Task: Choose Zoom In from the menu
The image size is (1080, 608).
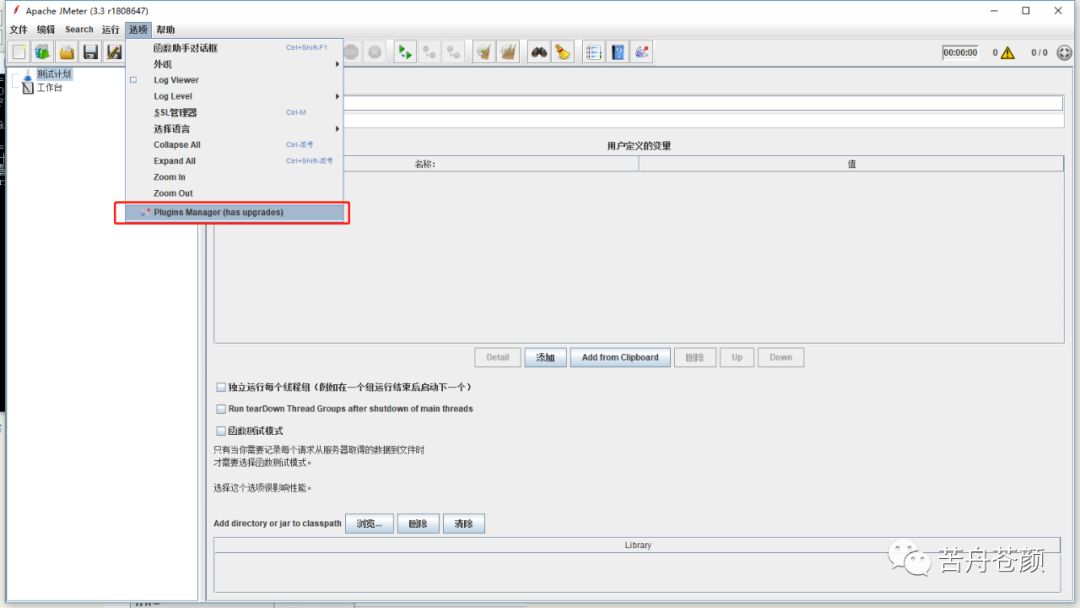Action: pyautogui.click(x=234, y=177)
